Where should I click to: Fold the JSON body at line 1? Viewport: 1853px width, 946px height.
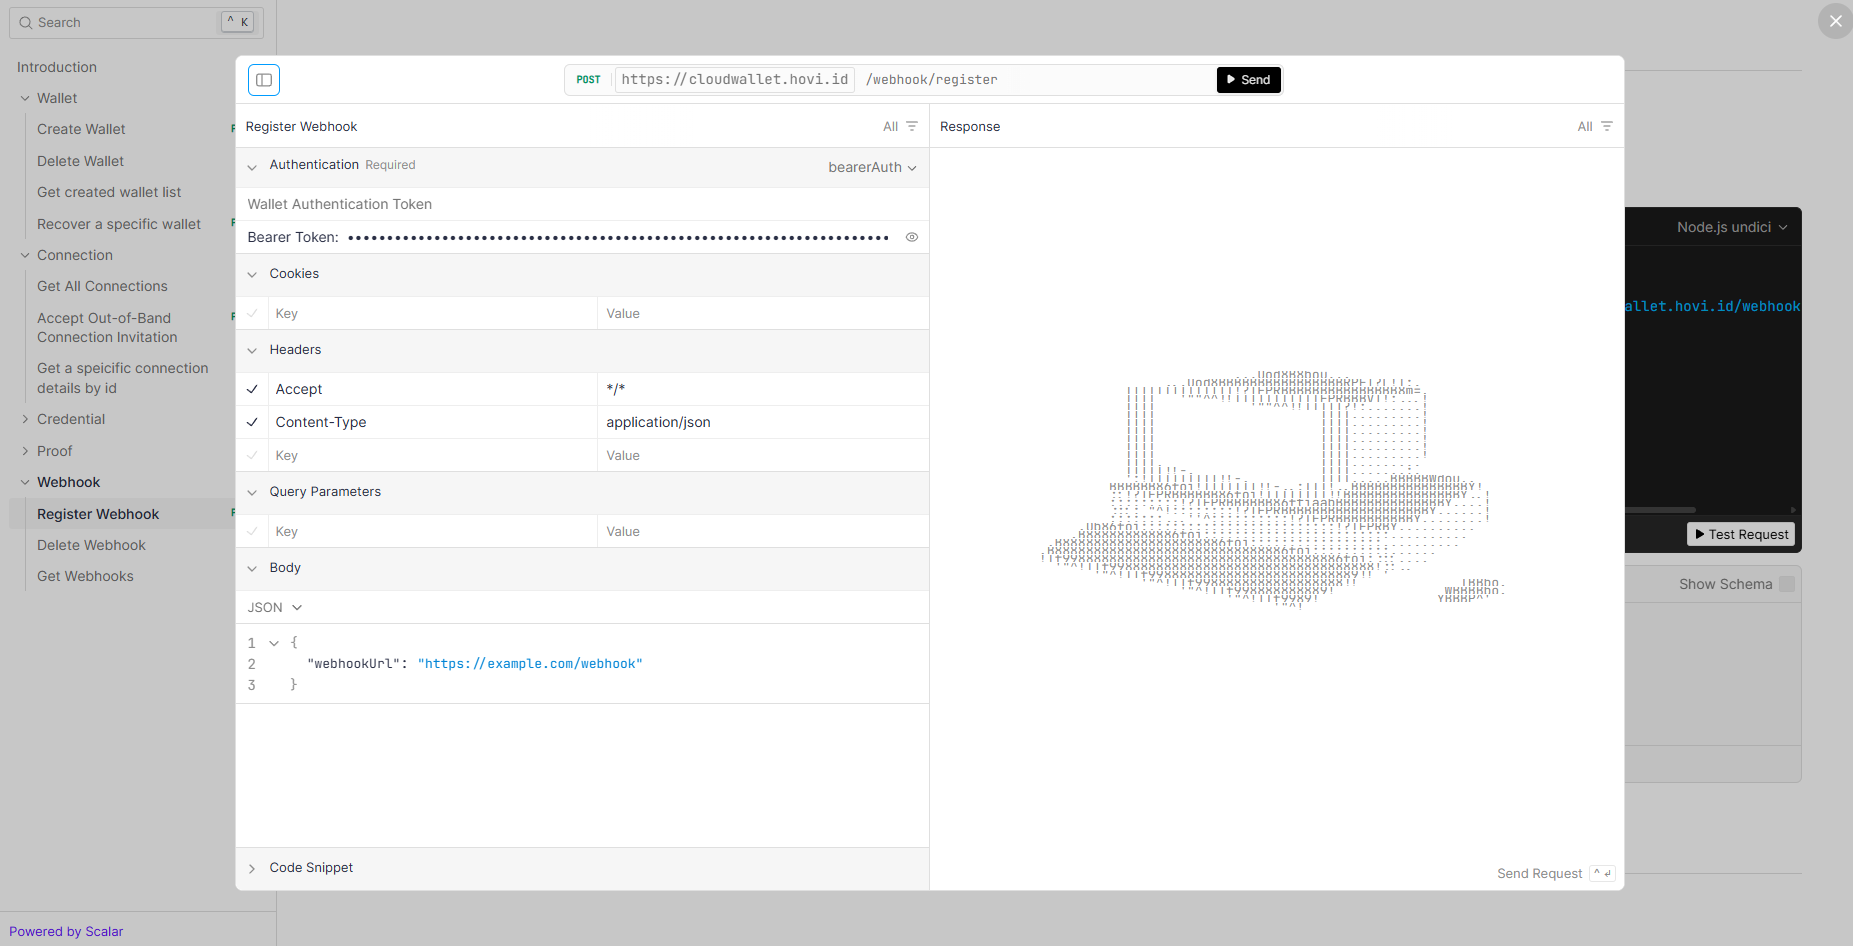pos(274,643)
